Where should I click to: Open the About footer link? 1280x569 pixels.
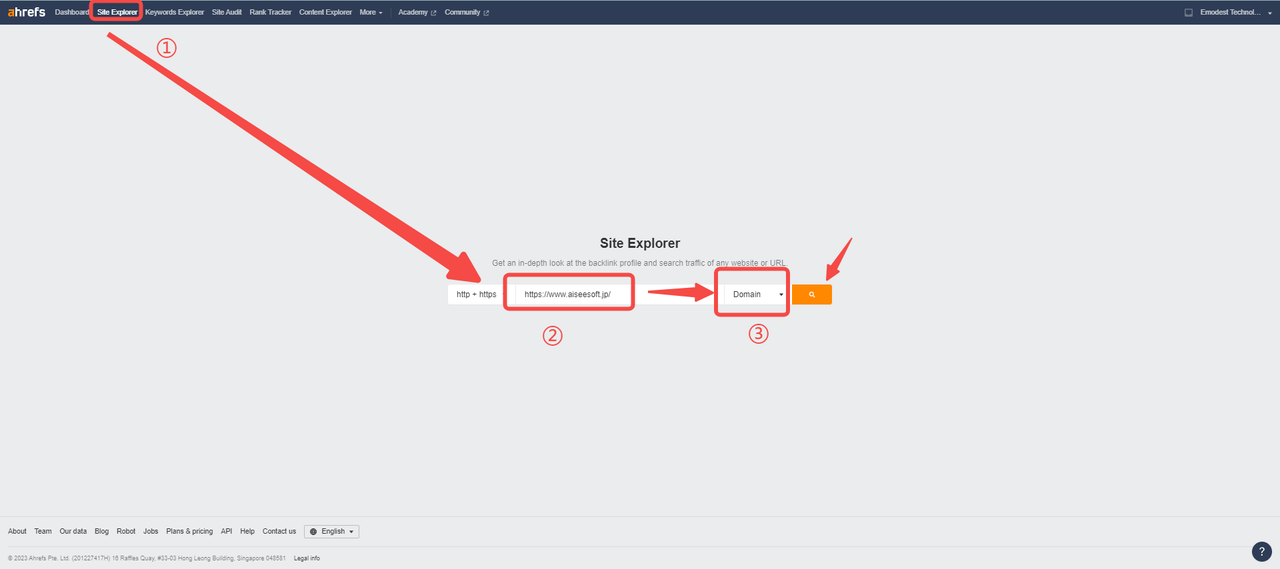[x=17, y=531]
